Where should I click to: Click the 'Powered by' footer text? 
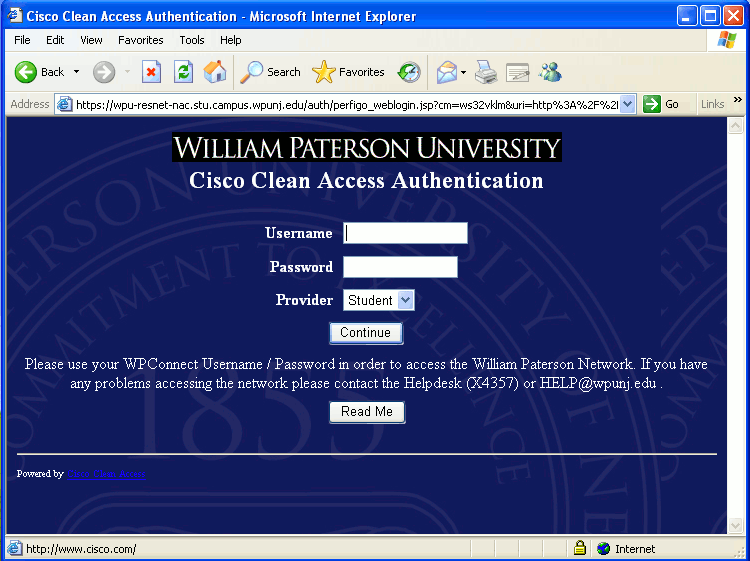[x=40, y=474]
